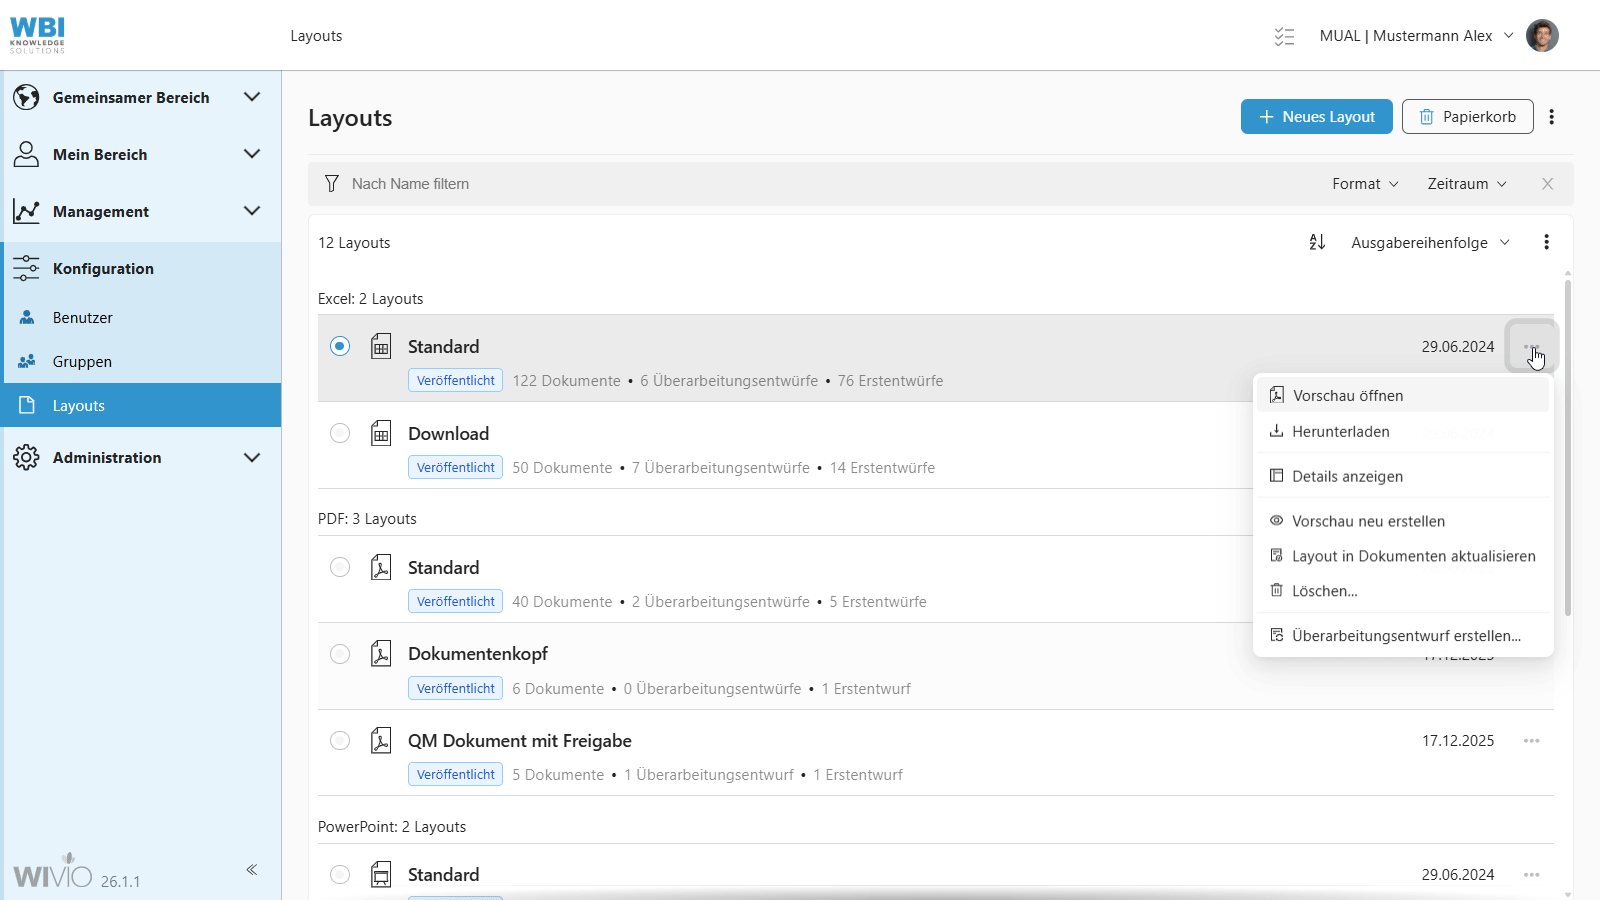Select the radio button for the Download layout
The height and width of the screenshot is (900, 1600).
tap(340, 433)
